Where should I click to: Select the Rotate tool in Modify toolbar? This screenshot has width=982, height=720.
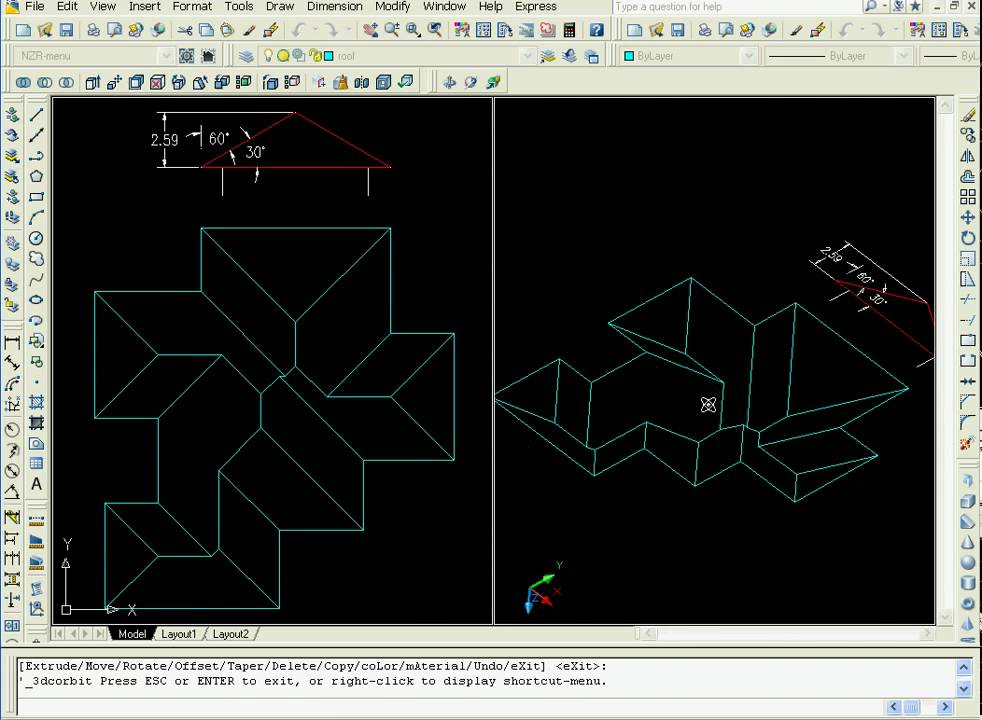click(968, 238)
